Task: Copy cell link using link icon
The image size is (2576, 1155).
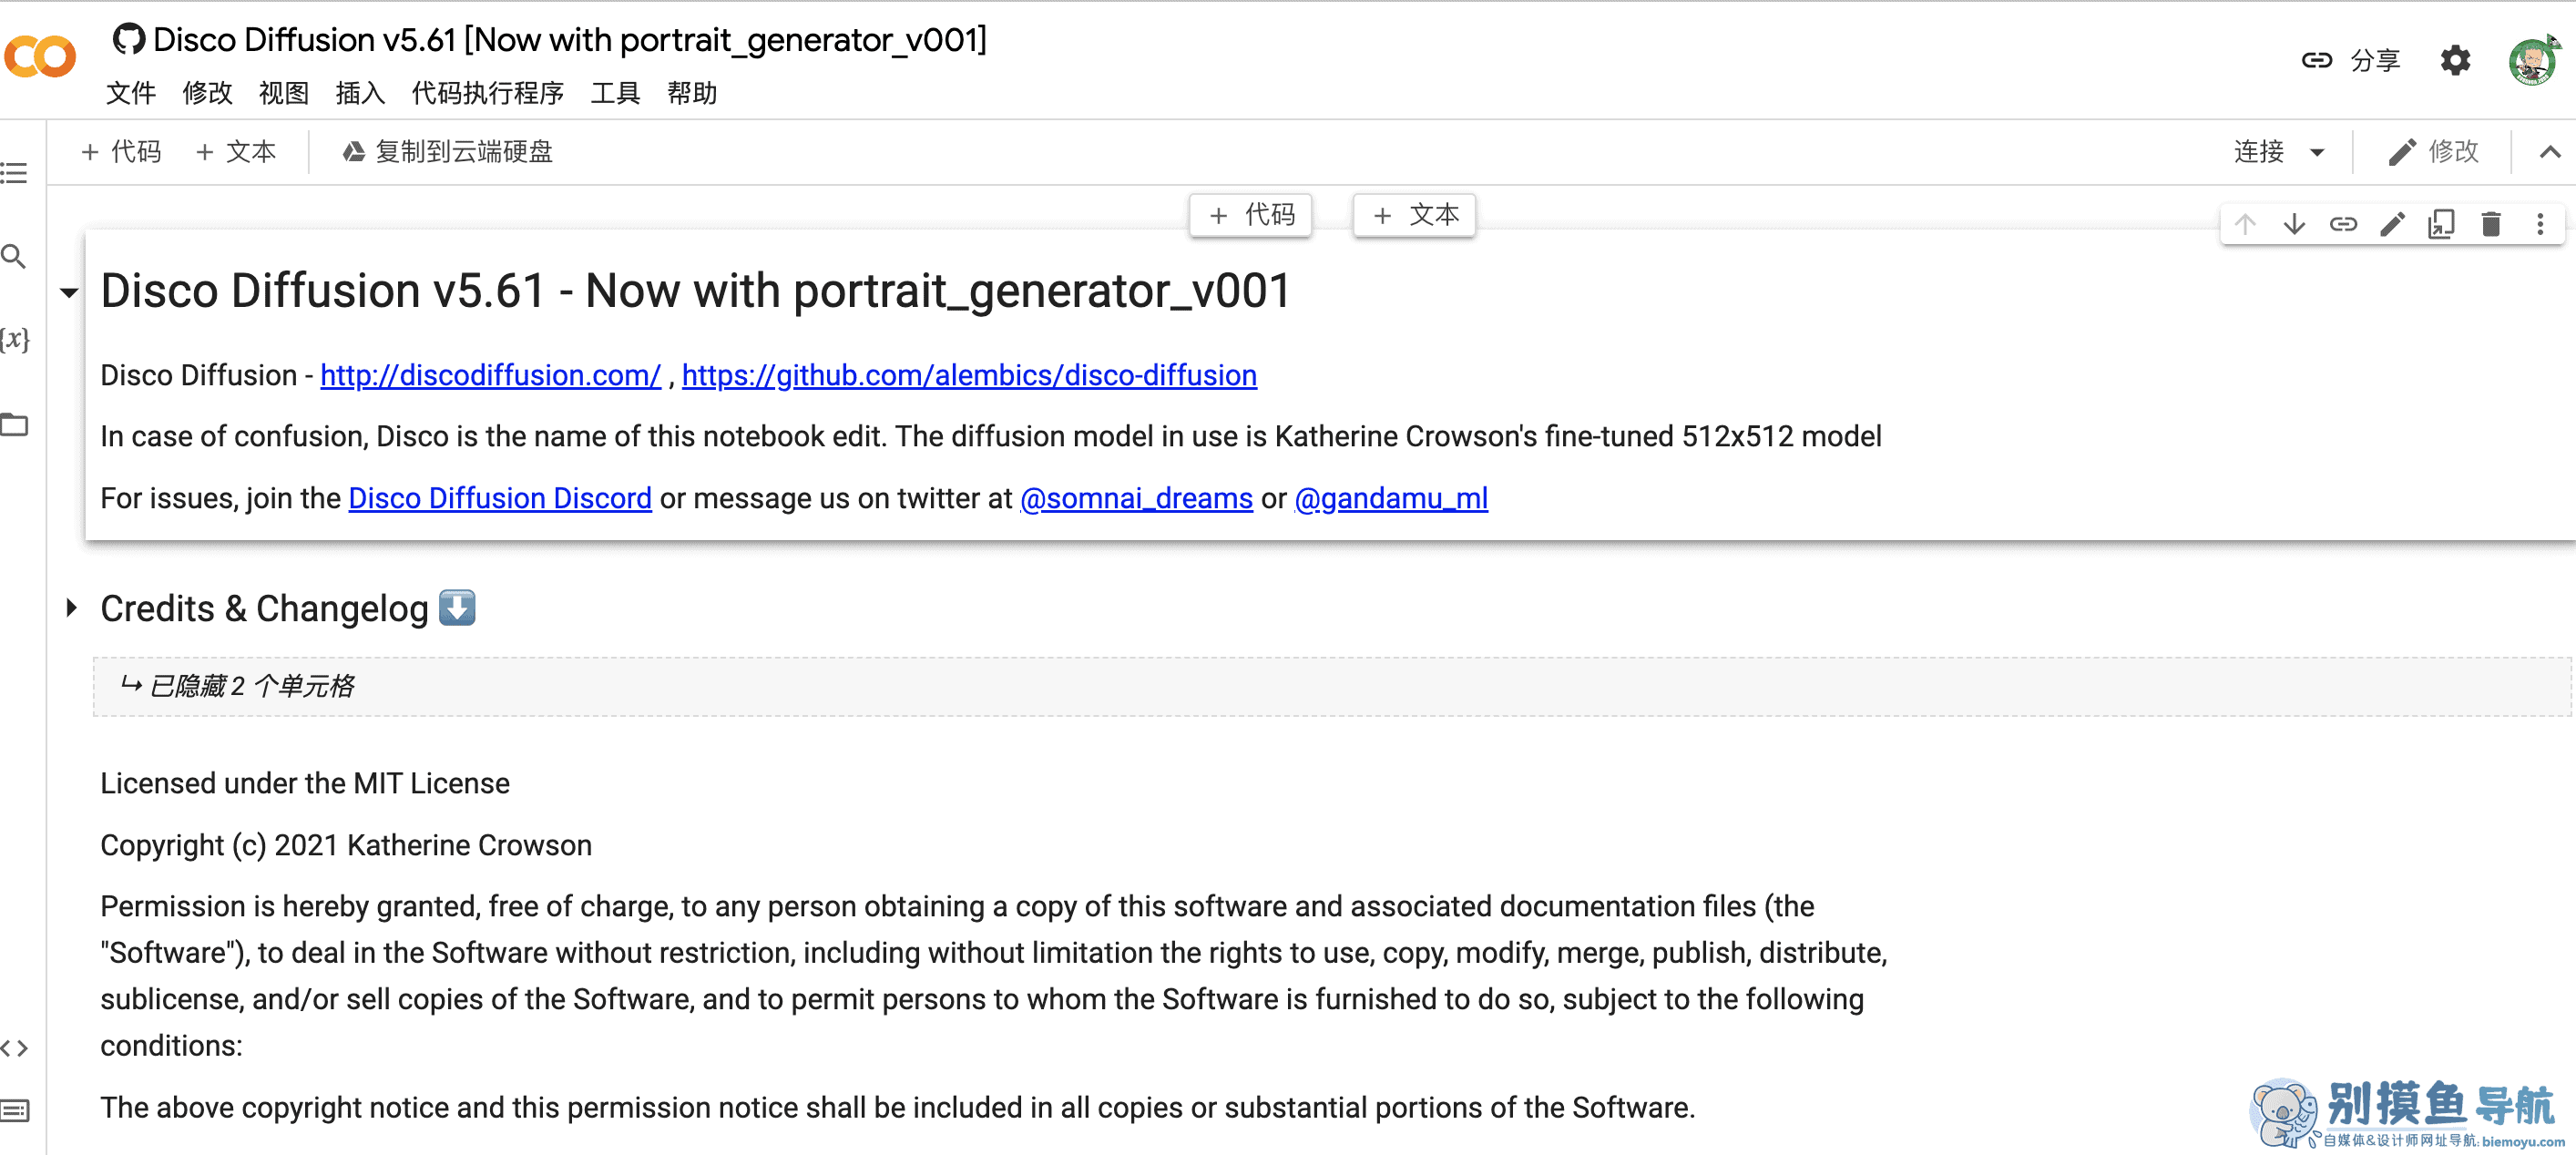Action: pyautogui.click(x=2343, y=224)
